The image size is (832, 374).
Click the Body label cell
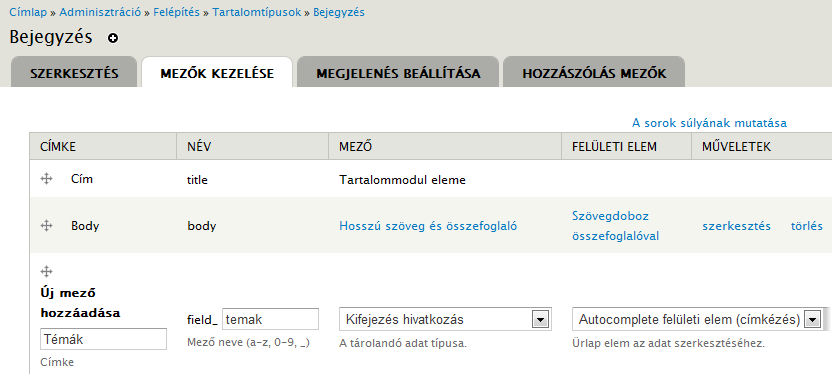click(85, 227)
